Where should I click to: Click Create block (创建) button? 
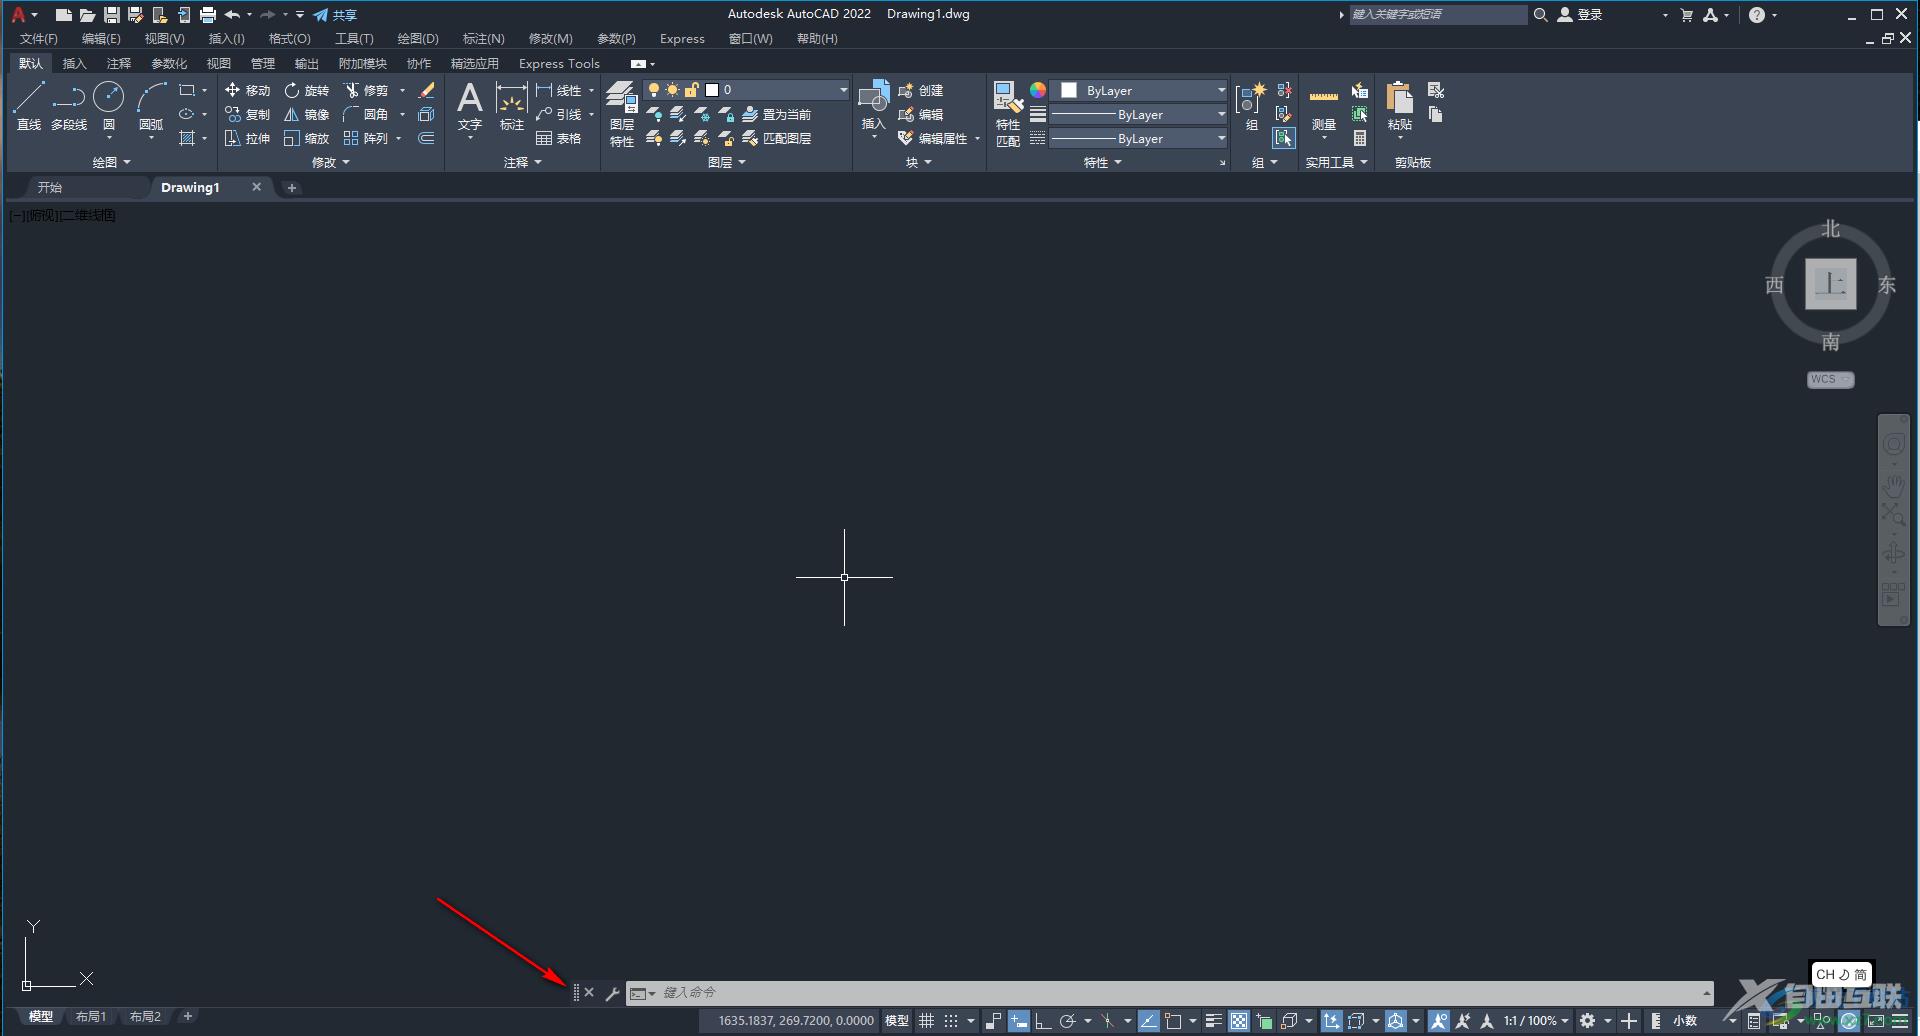click(x=920, y=90)
